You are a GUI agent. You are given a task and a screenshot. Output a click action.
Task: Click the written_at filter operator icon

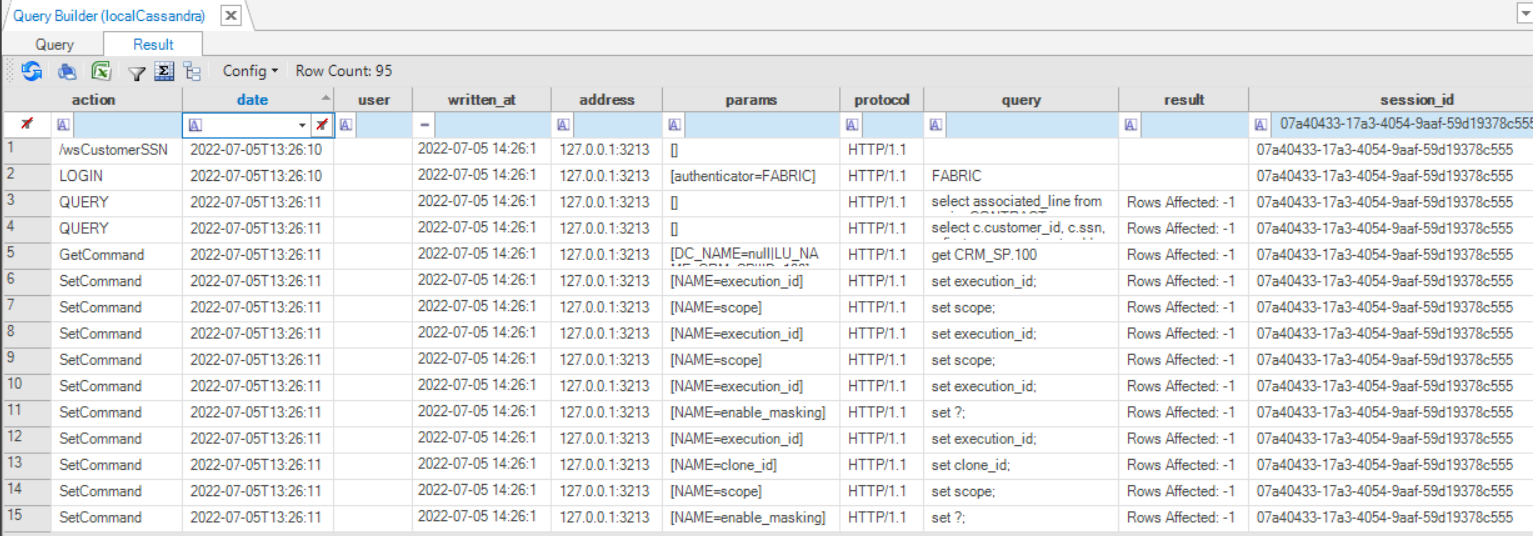pos(425,125)
